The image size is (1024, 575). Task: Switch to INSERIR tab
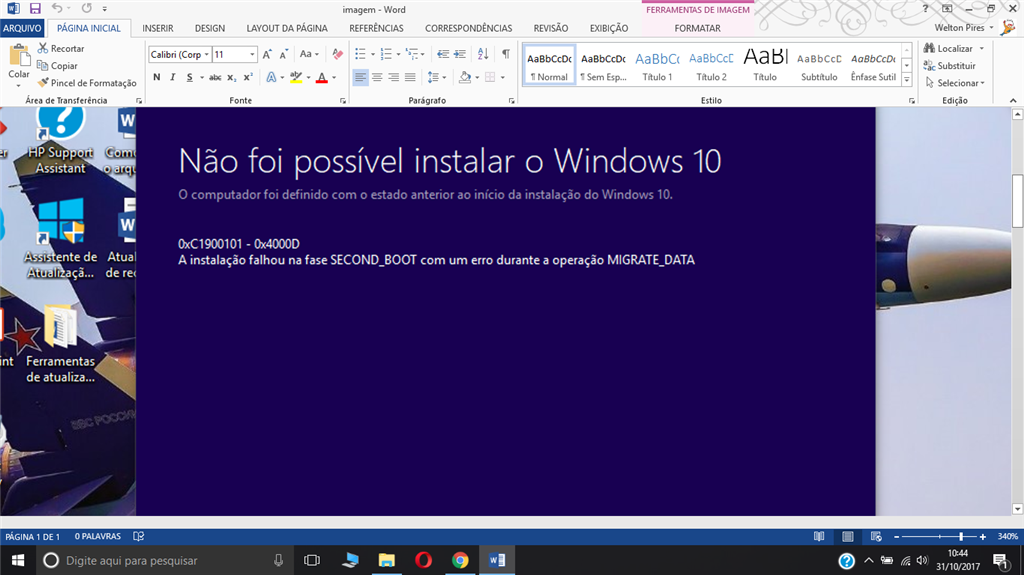click(158, 28)
